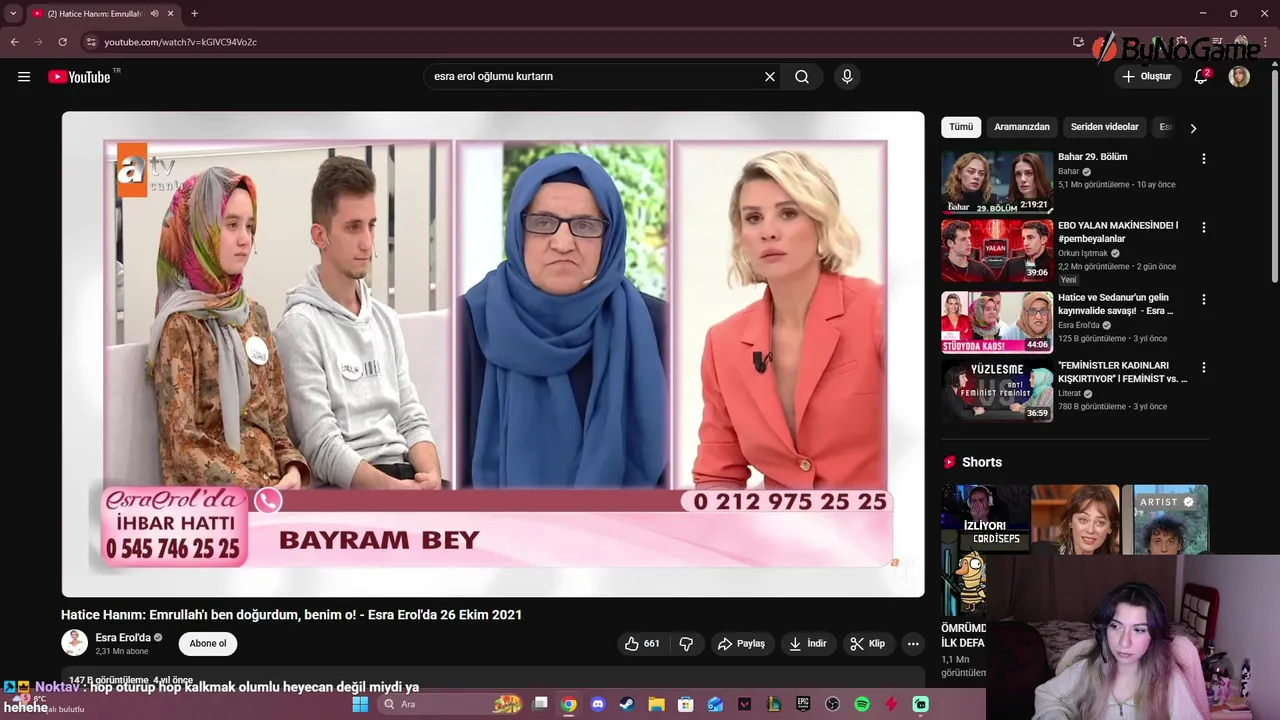Show more filter chips with the right arrow
This screenshot has width=1280, height=720.
(x=1192, y=128)
